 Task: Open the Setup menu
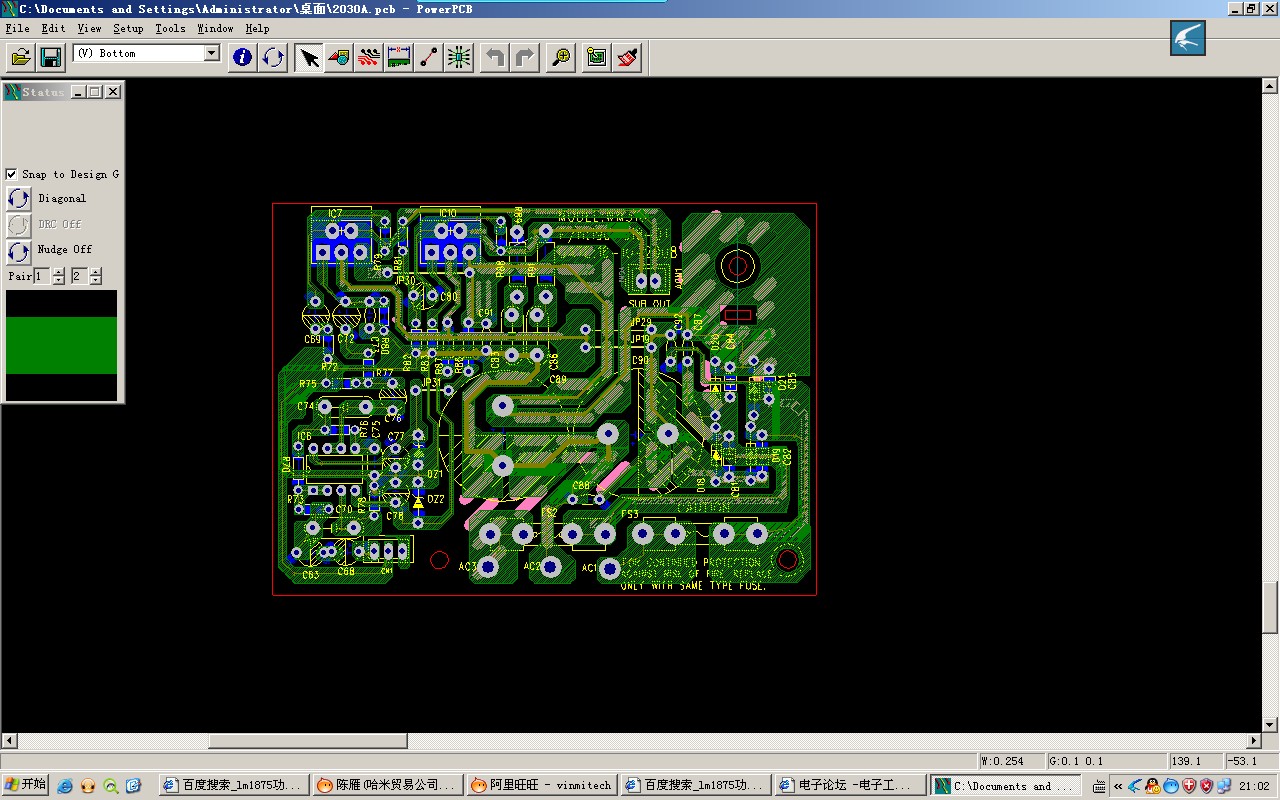(128, 28)
